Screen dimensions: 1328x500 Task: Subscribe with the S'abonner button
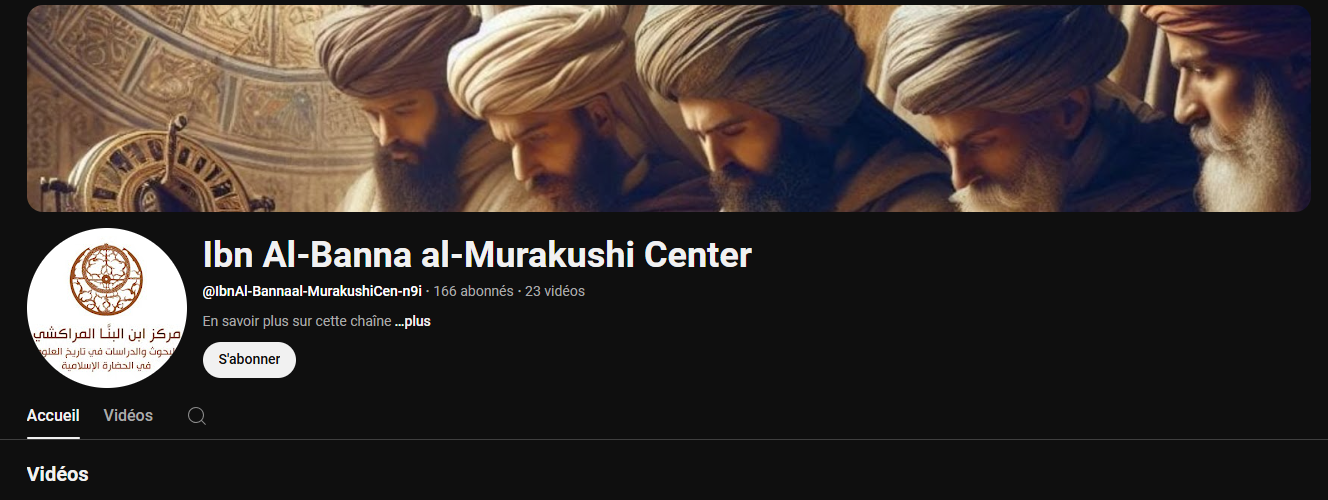[x=249, y=360]
